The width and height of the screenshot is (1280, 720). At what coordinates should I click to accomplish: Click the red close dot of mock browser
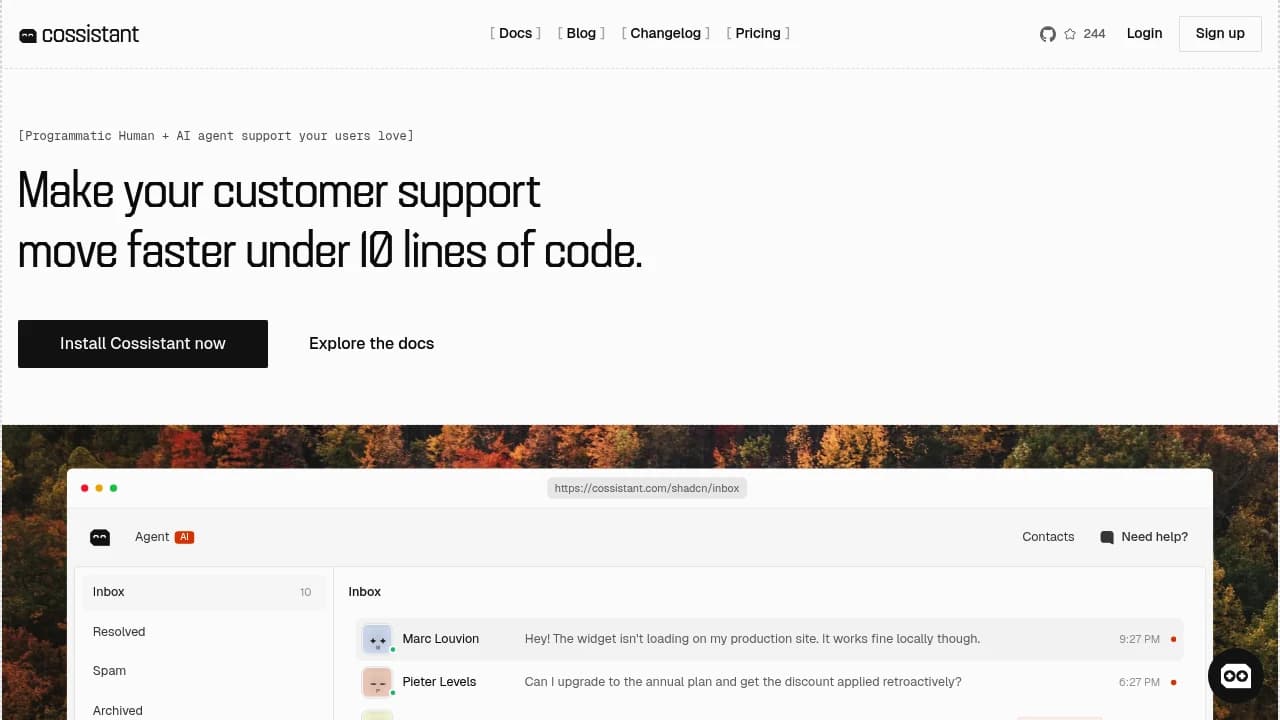pyautogui.click(x=84, y=488)
